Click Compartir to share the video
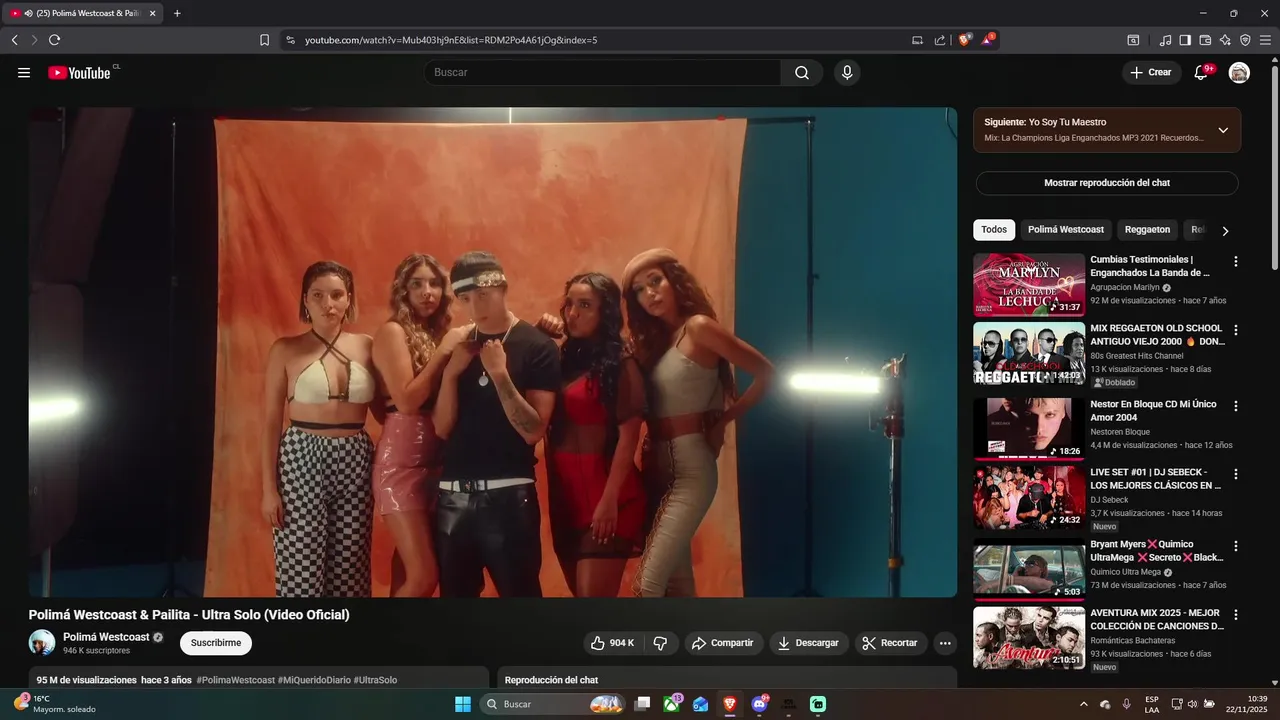 723,643
